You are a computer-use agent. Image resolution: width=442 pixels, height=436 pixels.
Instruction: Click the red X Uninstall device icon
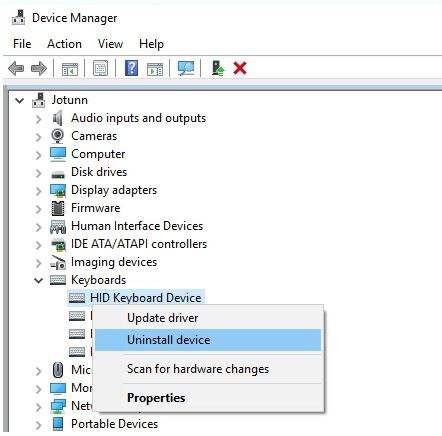240,68
